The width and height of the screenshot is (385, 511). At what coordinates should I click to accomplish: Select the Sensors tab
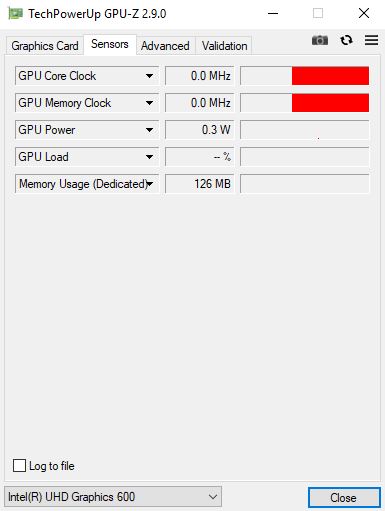[110, 44]
